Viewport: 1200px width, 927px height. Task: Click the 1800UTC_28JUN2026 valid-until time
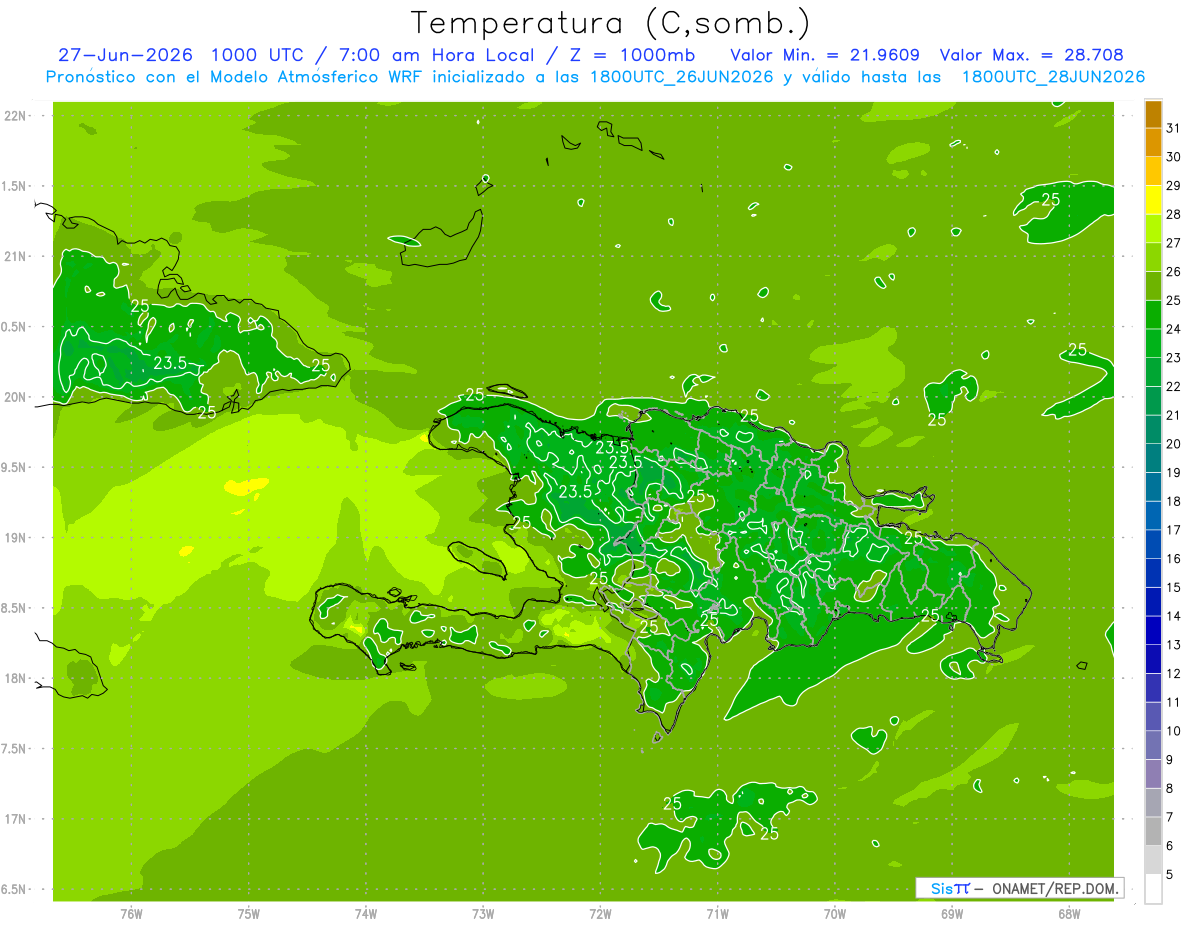tap(1053, 77)
